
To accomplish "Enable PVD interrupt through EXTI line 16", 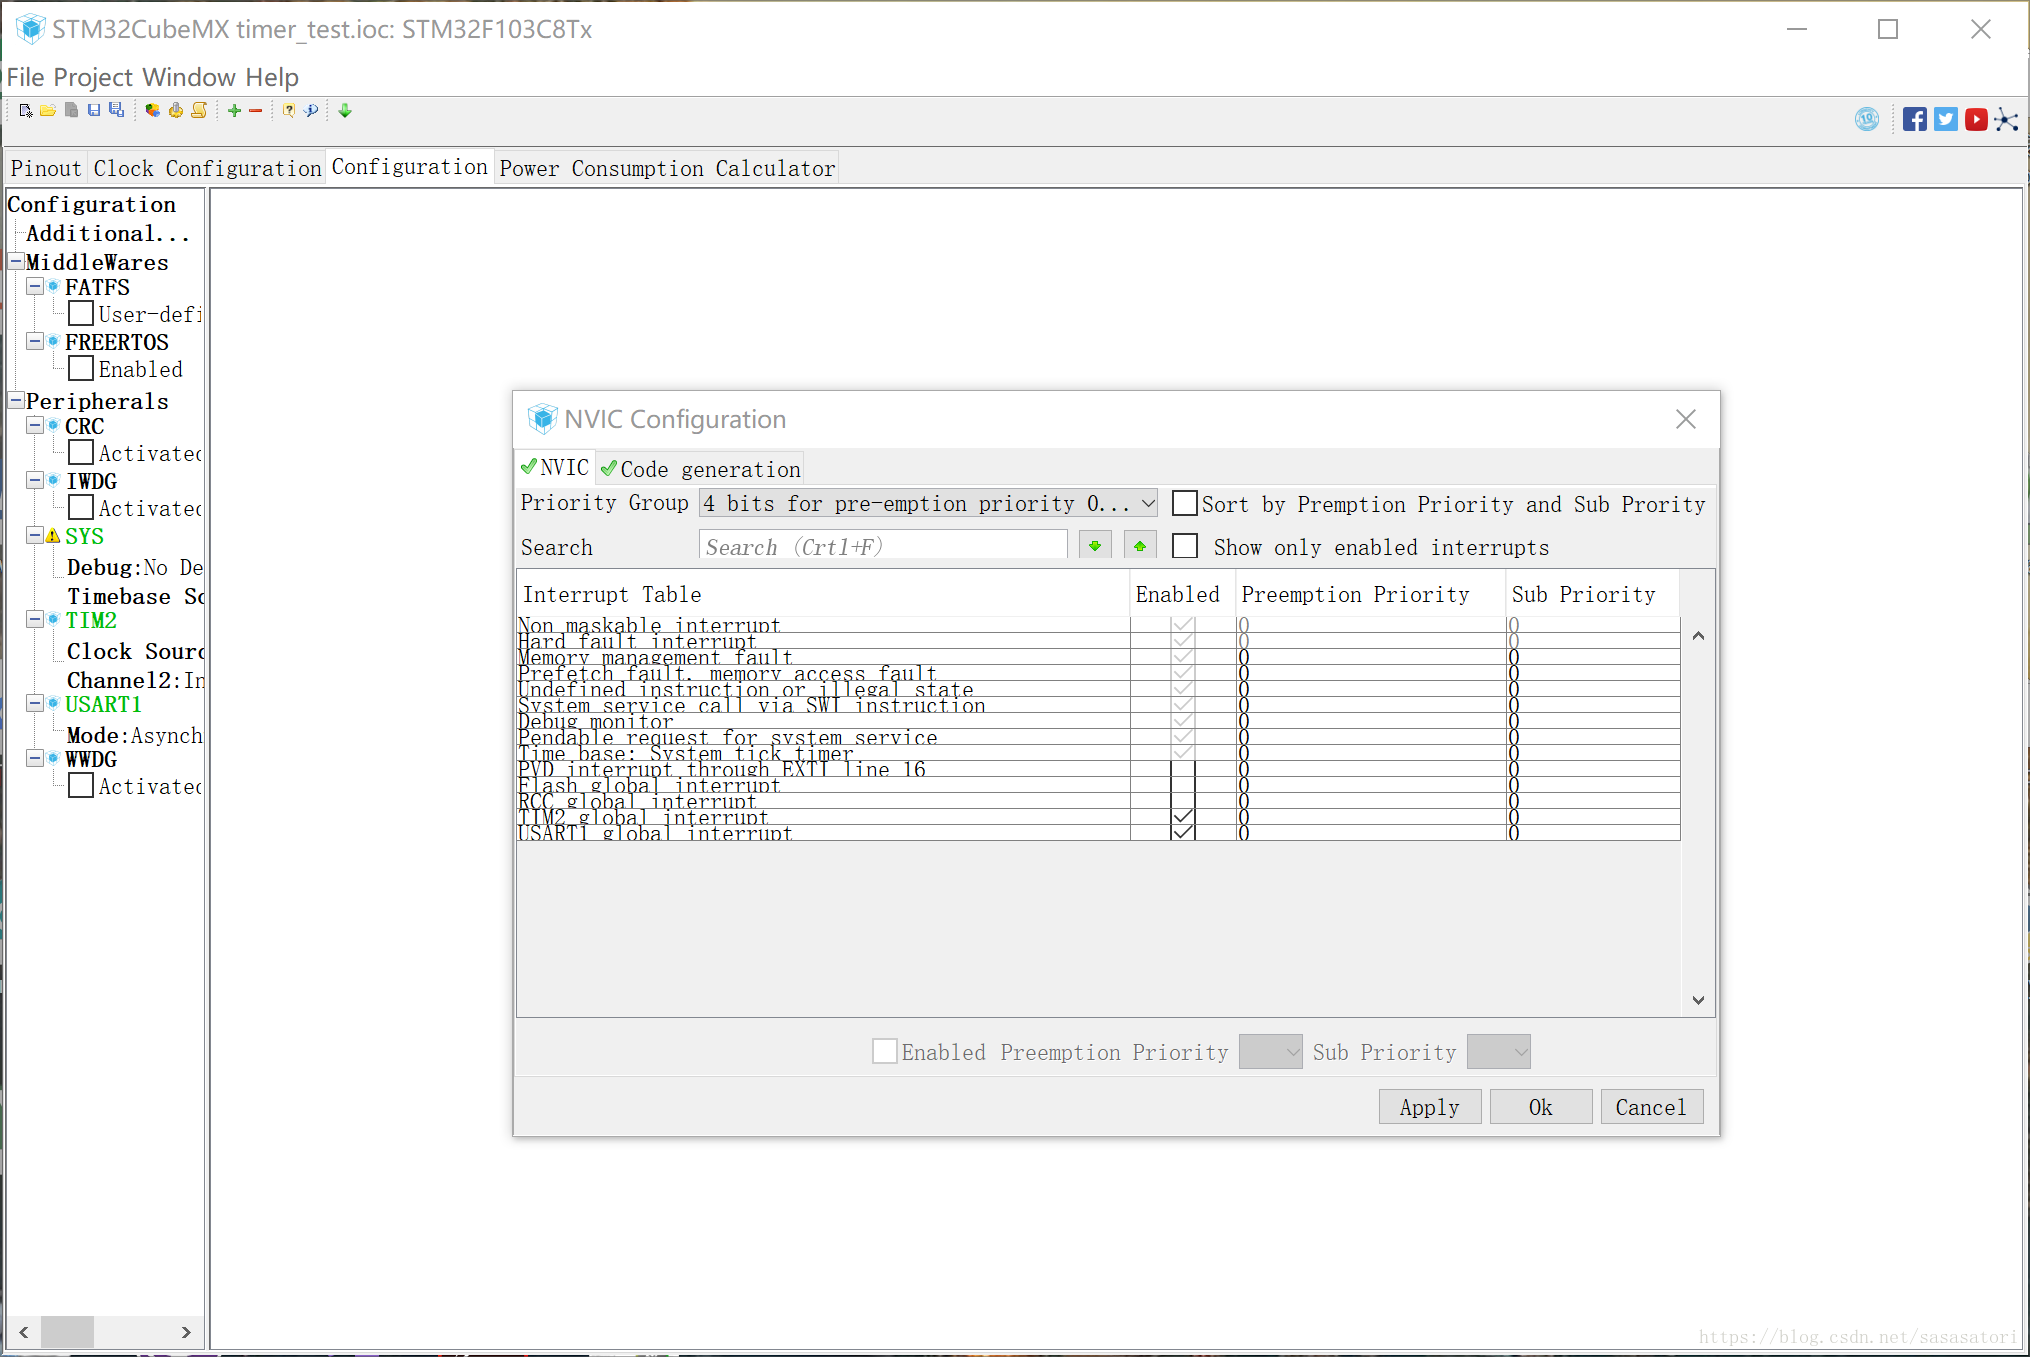I will (x=1183, y=769).
